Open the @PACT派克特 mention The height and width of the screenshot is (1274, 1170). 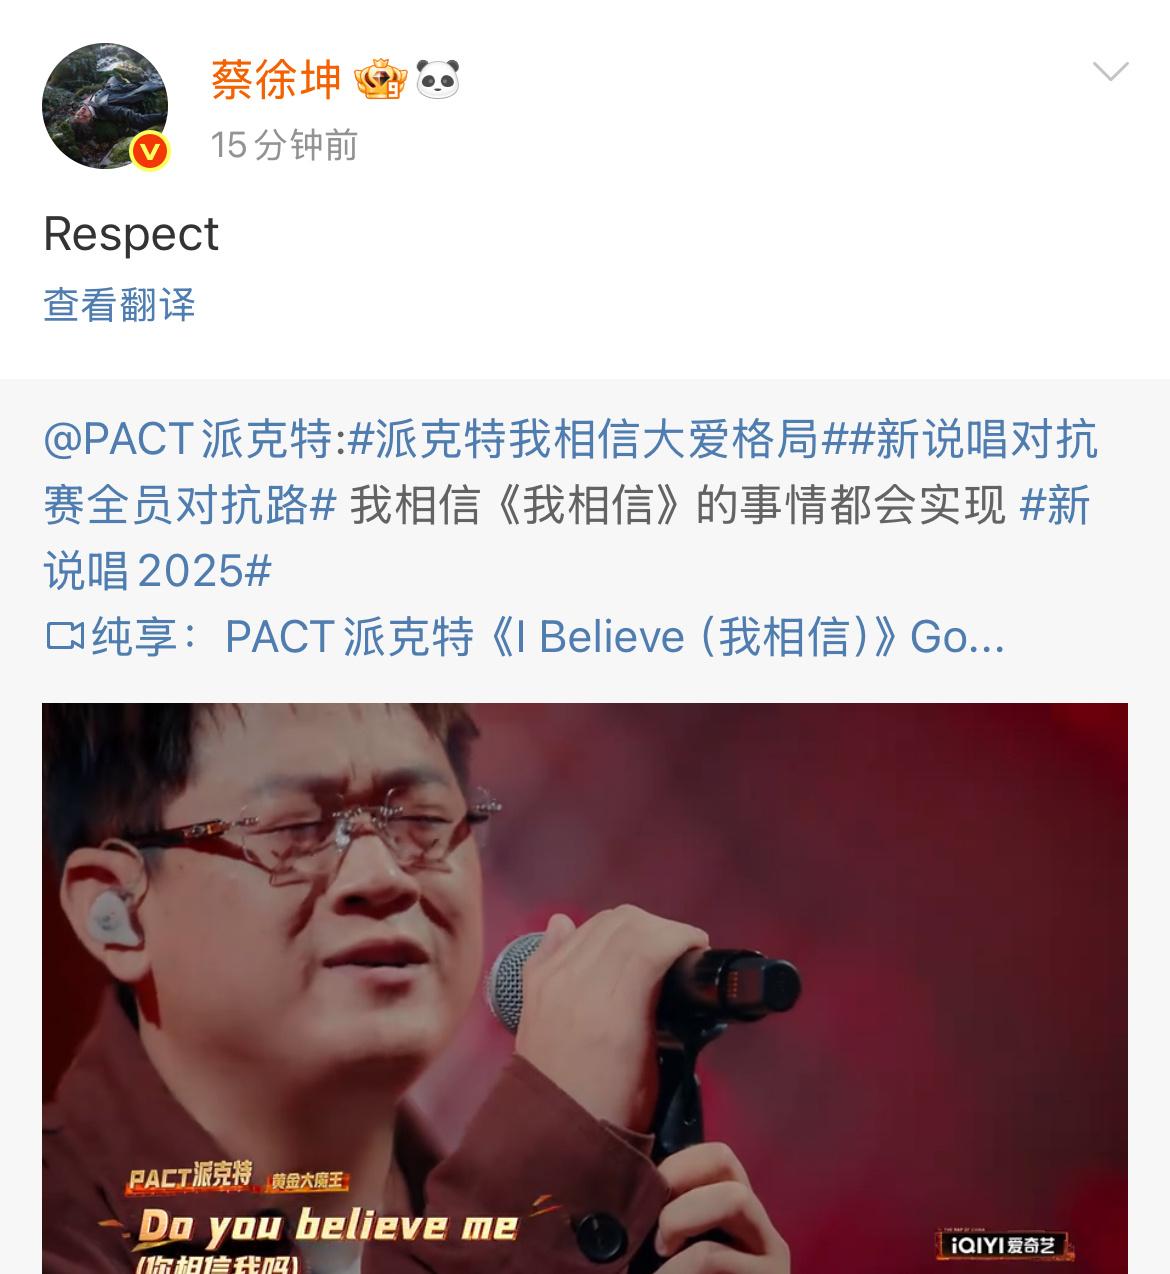(188, 439)
